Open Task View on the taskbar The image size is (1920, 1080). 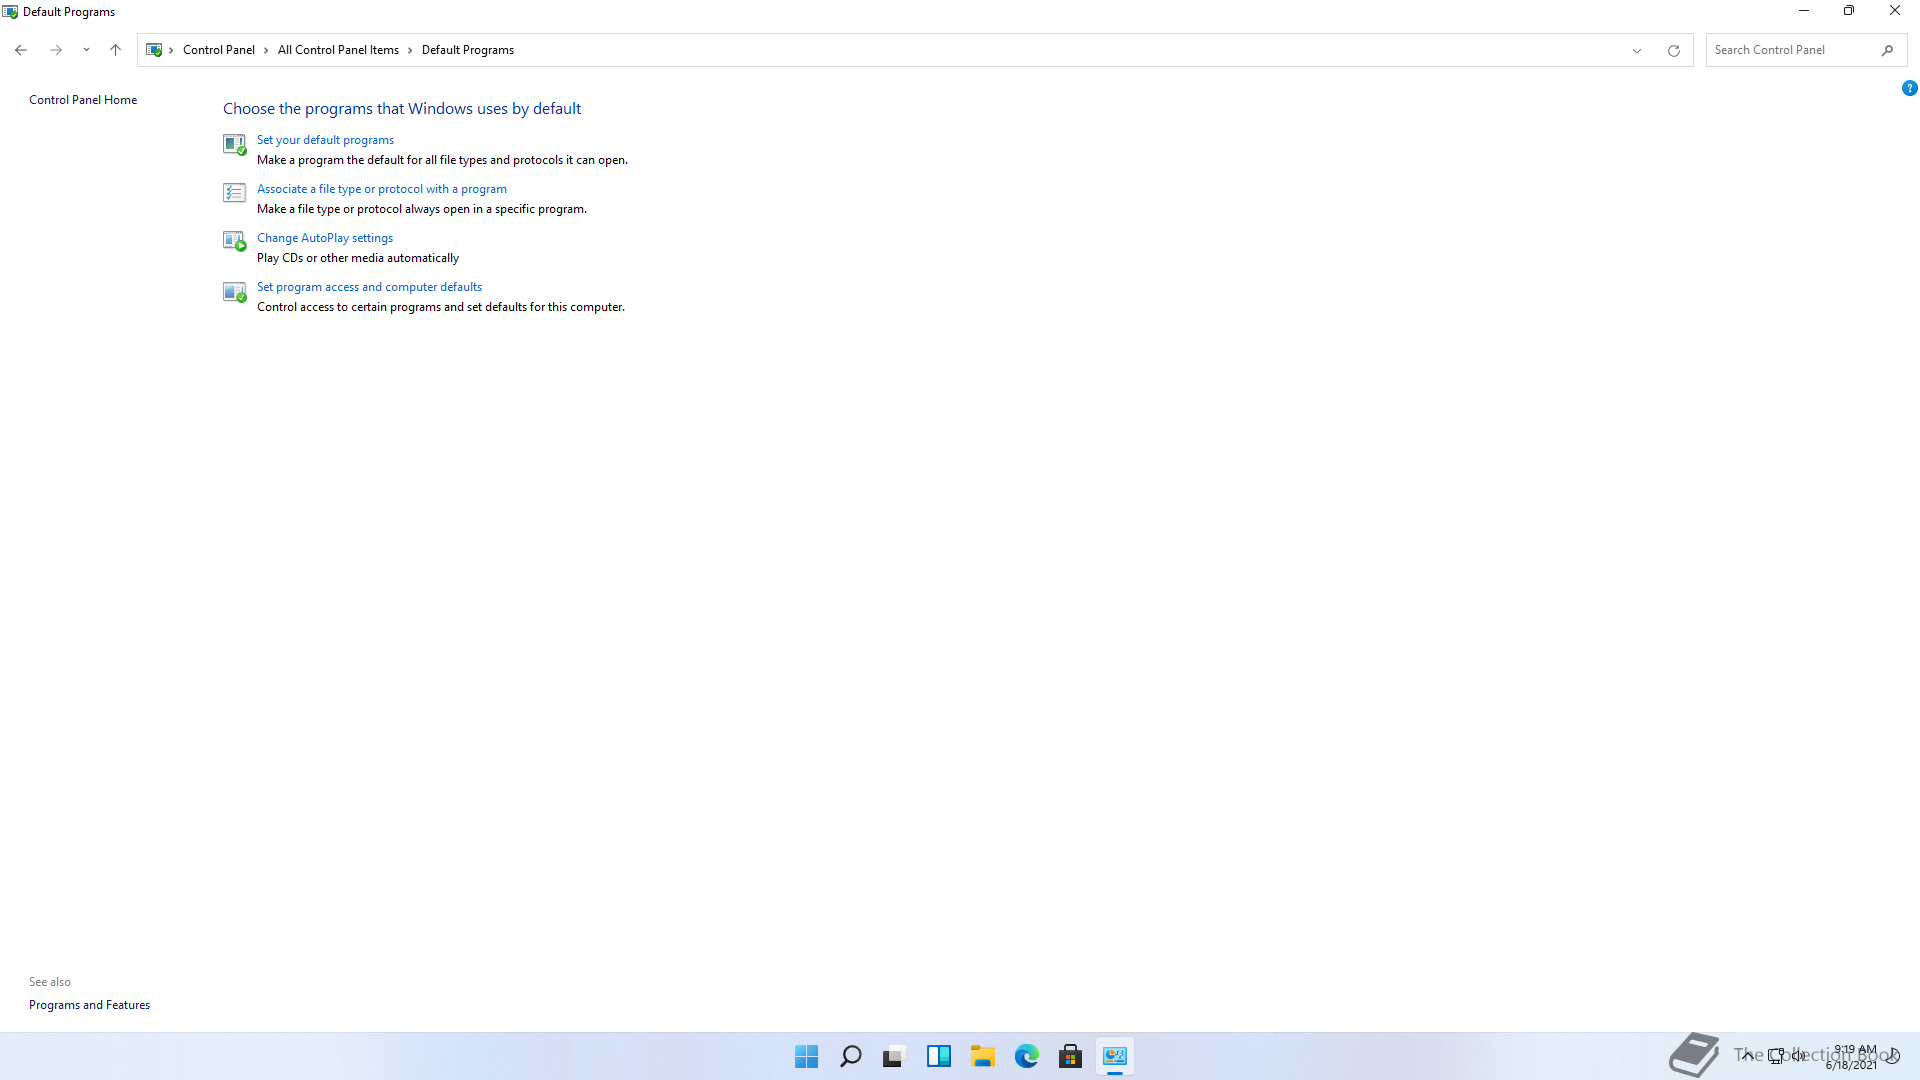click(x=894, y=1056)
